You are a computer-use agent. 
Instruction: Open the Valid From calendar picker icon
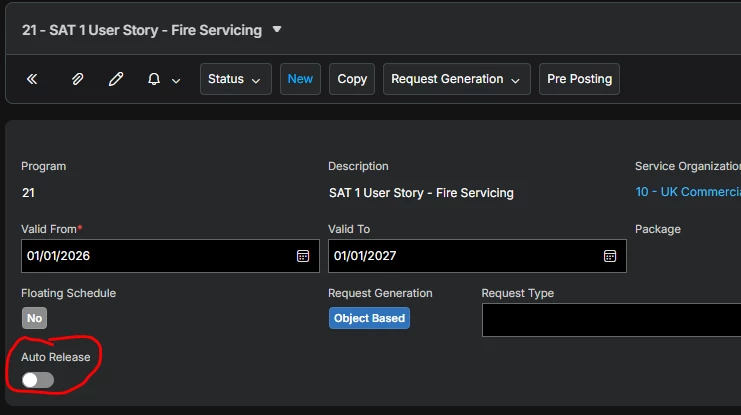pyautogui.click(x=303, y=256)
